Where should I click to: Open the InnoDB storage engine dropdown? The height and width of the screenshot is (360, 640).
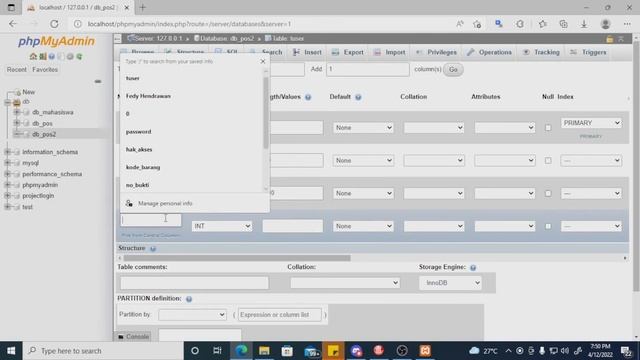(x=450, y=283)
